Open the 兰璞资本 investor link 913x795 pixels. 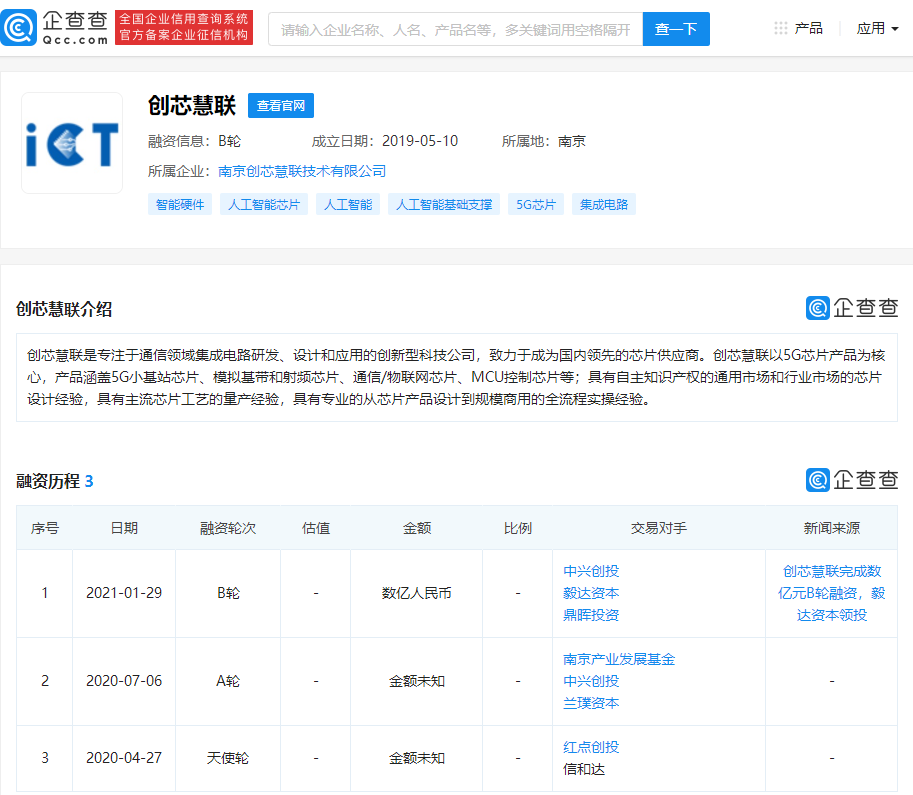point(591,703)
